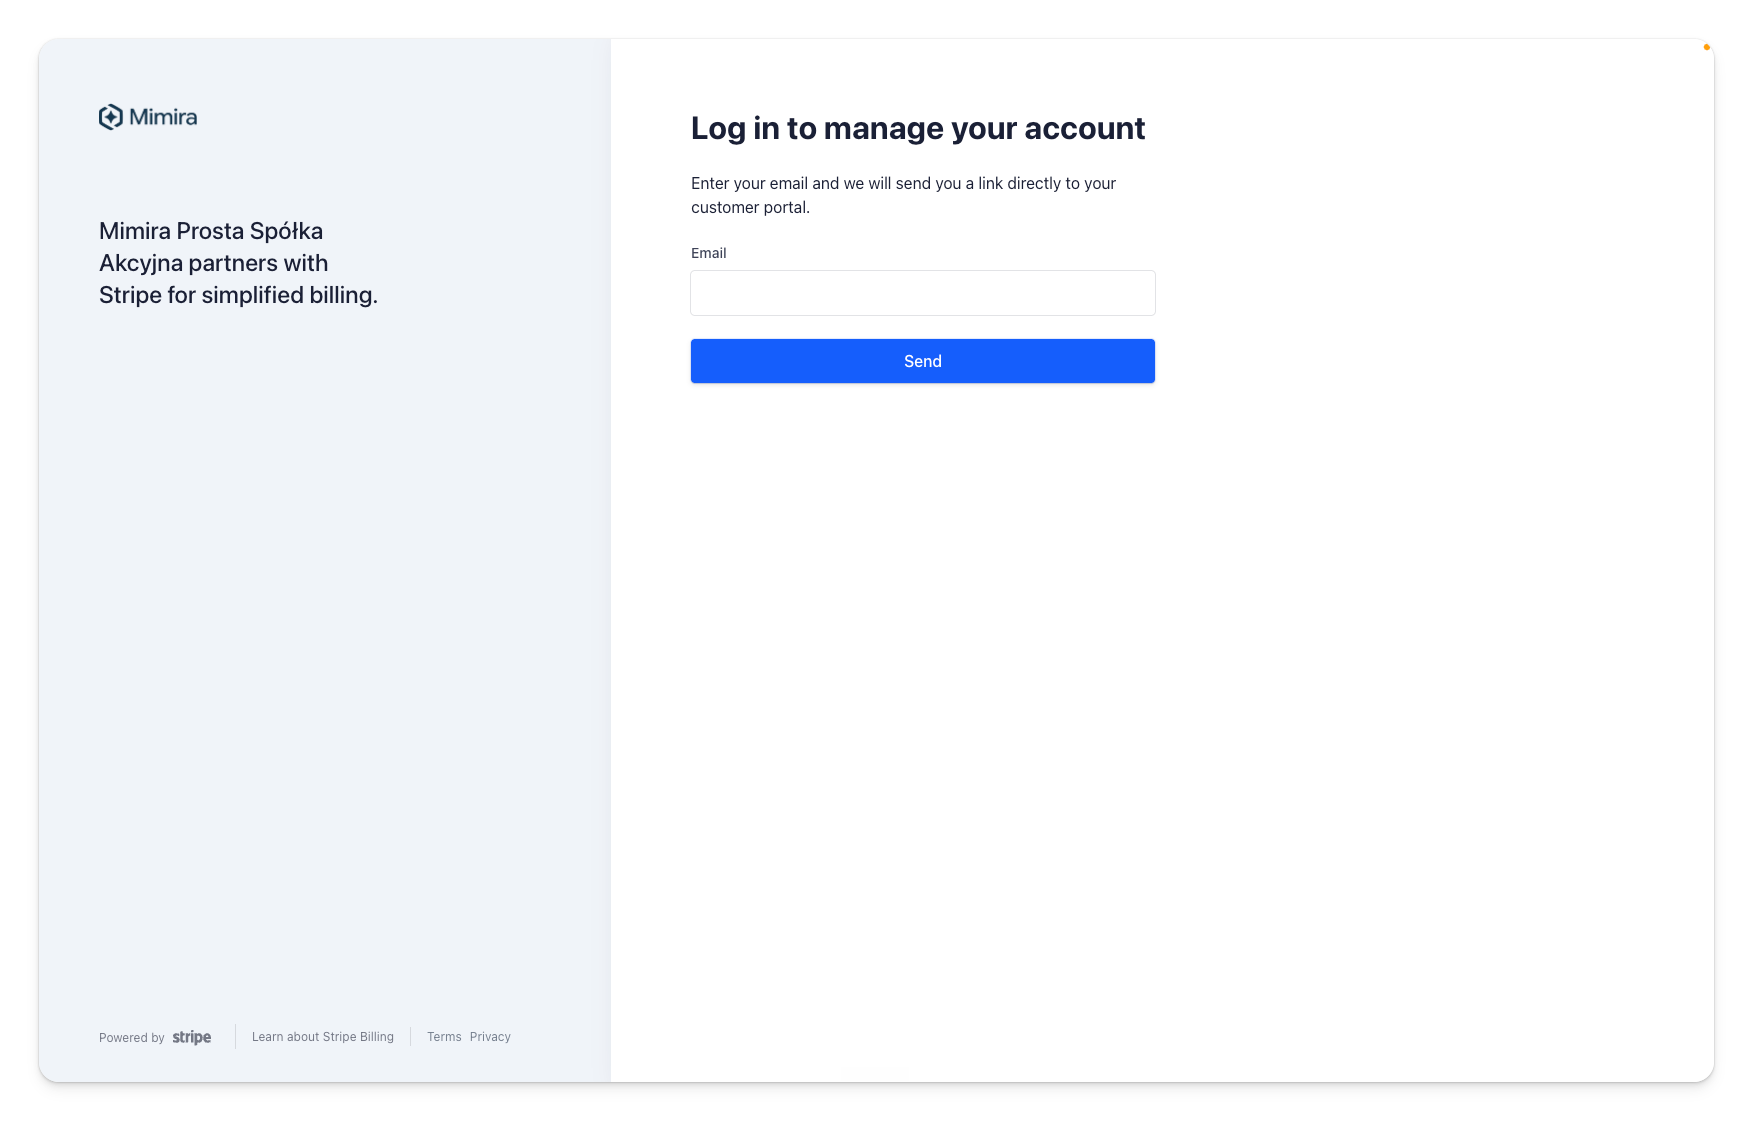The width and height of the screenshot is (1753, 1121).
Task: Click the Log in to manage your account heading
Action: point(918,128)
